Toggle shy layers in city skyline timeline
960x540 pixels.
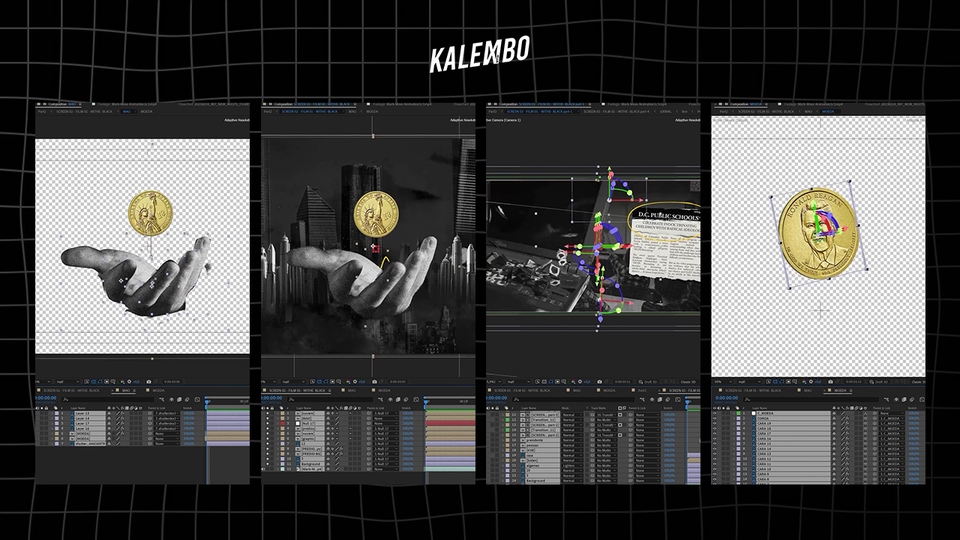coord(391,399)
